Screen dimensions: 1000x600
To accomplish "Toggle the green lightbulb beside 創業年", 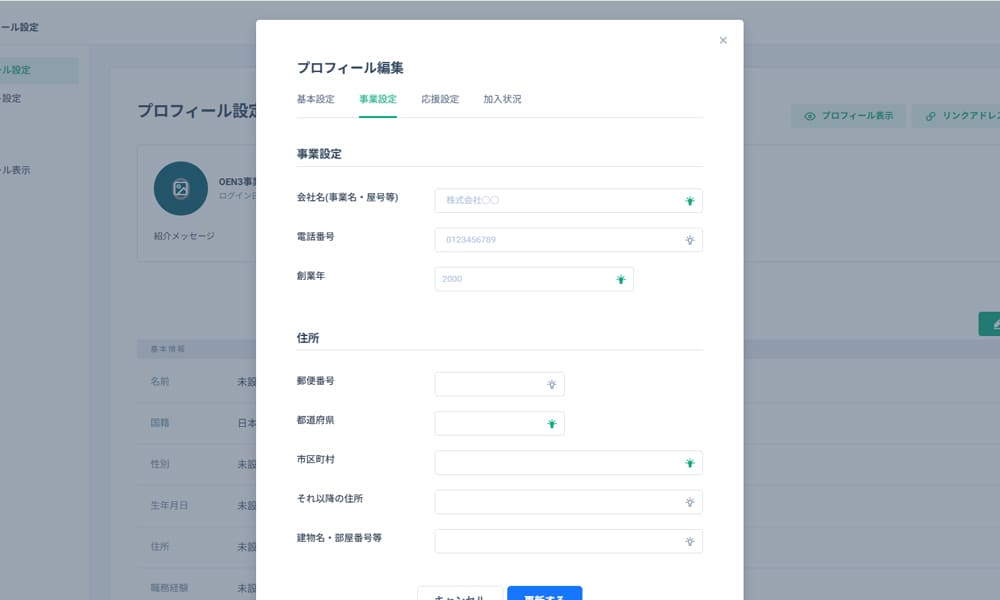I will pos(621,280).
